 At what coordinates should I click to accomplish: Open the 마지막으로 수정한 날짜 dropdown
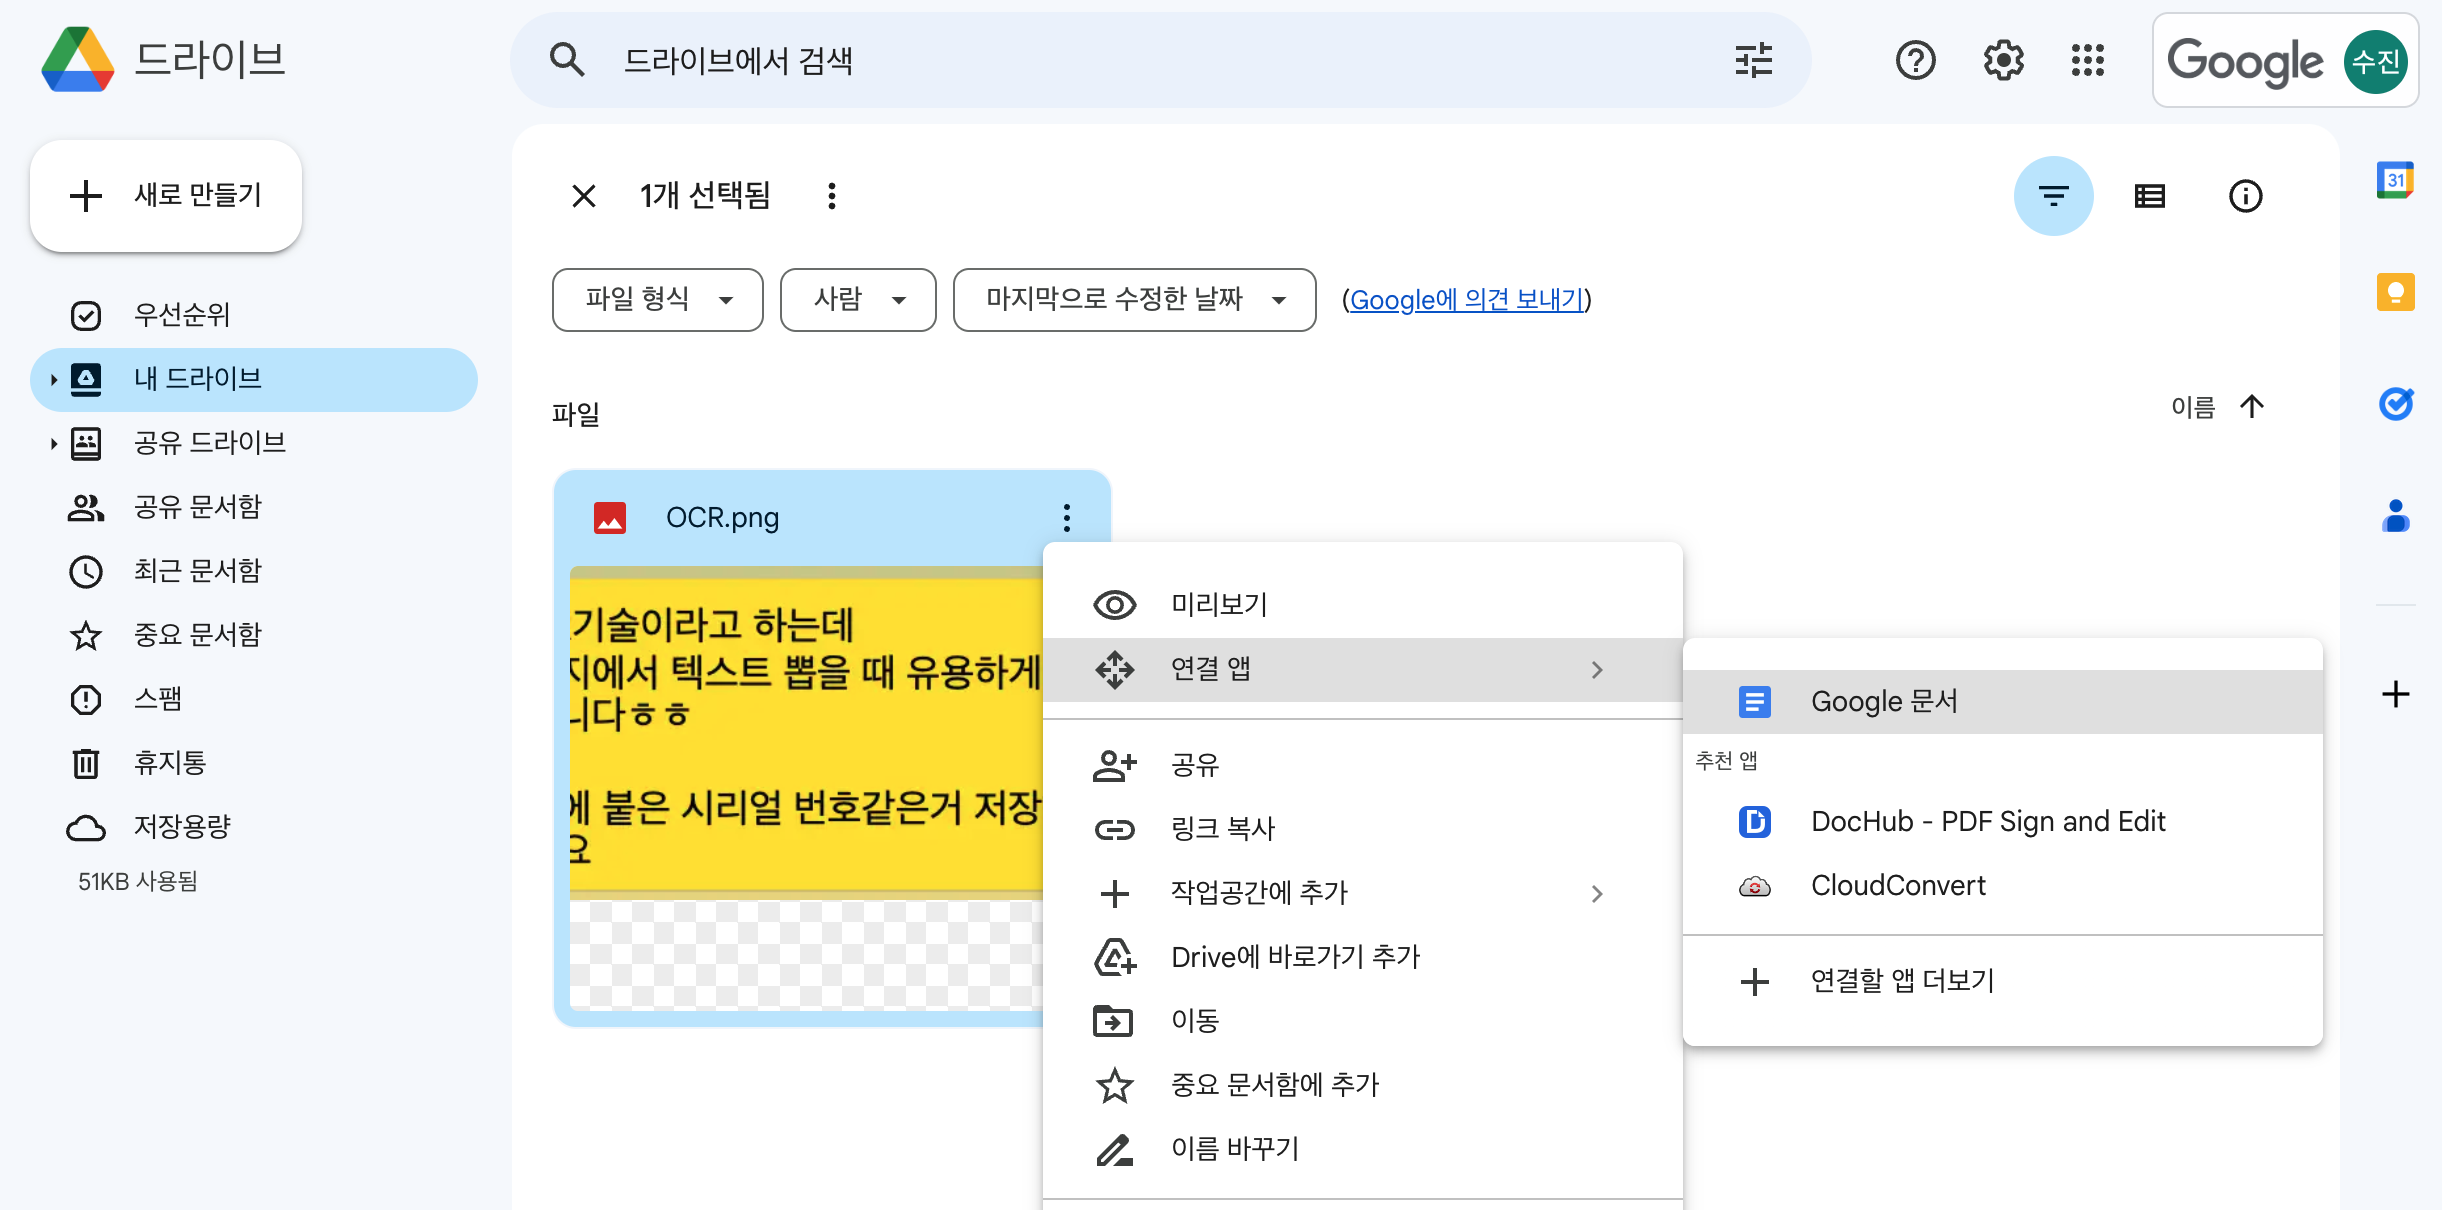click(x=1134, y=299)
